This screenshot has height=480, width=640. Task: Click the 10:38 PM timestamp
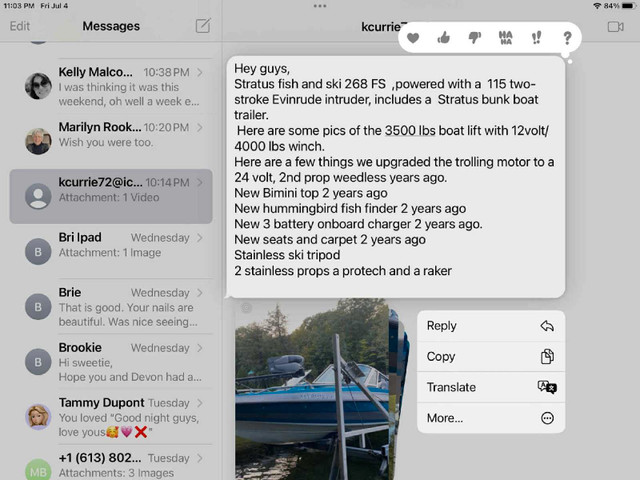[x=166, y=72]
